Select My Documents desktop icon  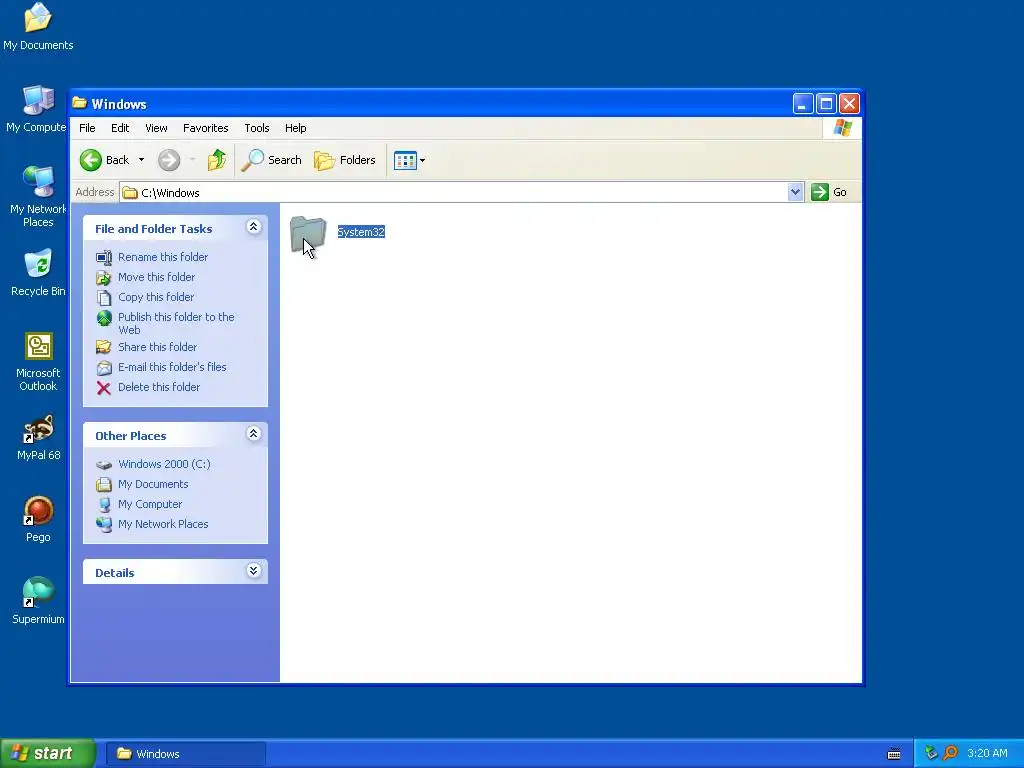[38, 27]
